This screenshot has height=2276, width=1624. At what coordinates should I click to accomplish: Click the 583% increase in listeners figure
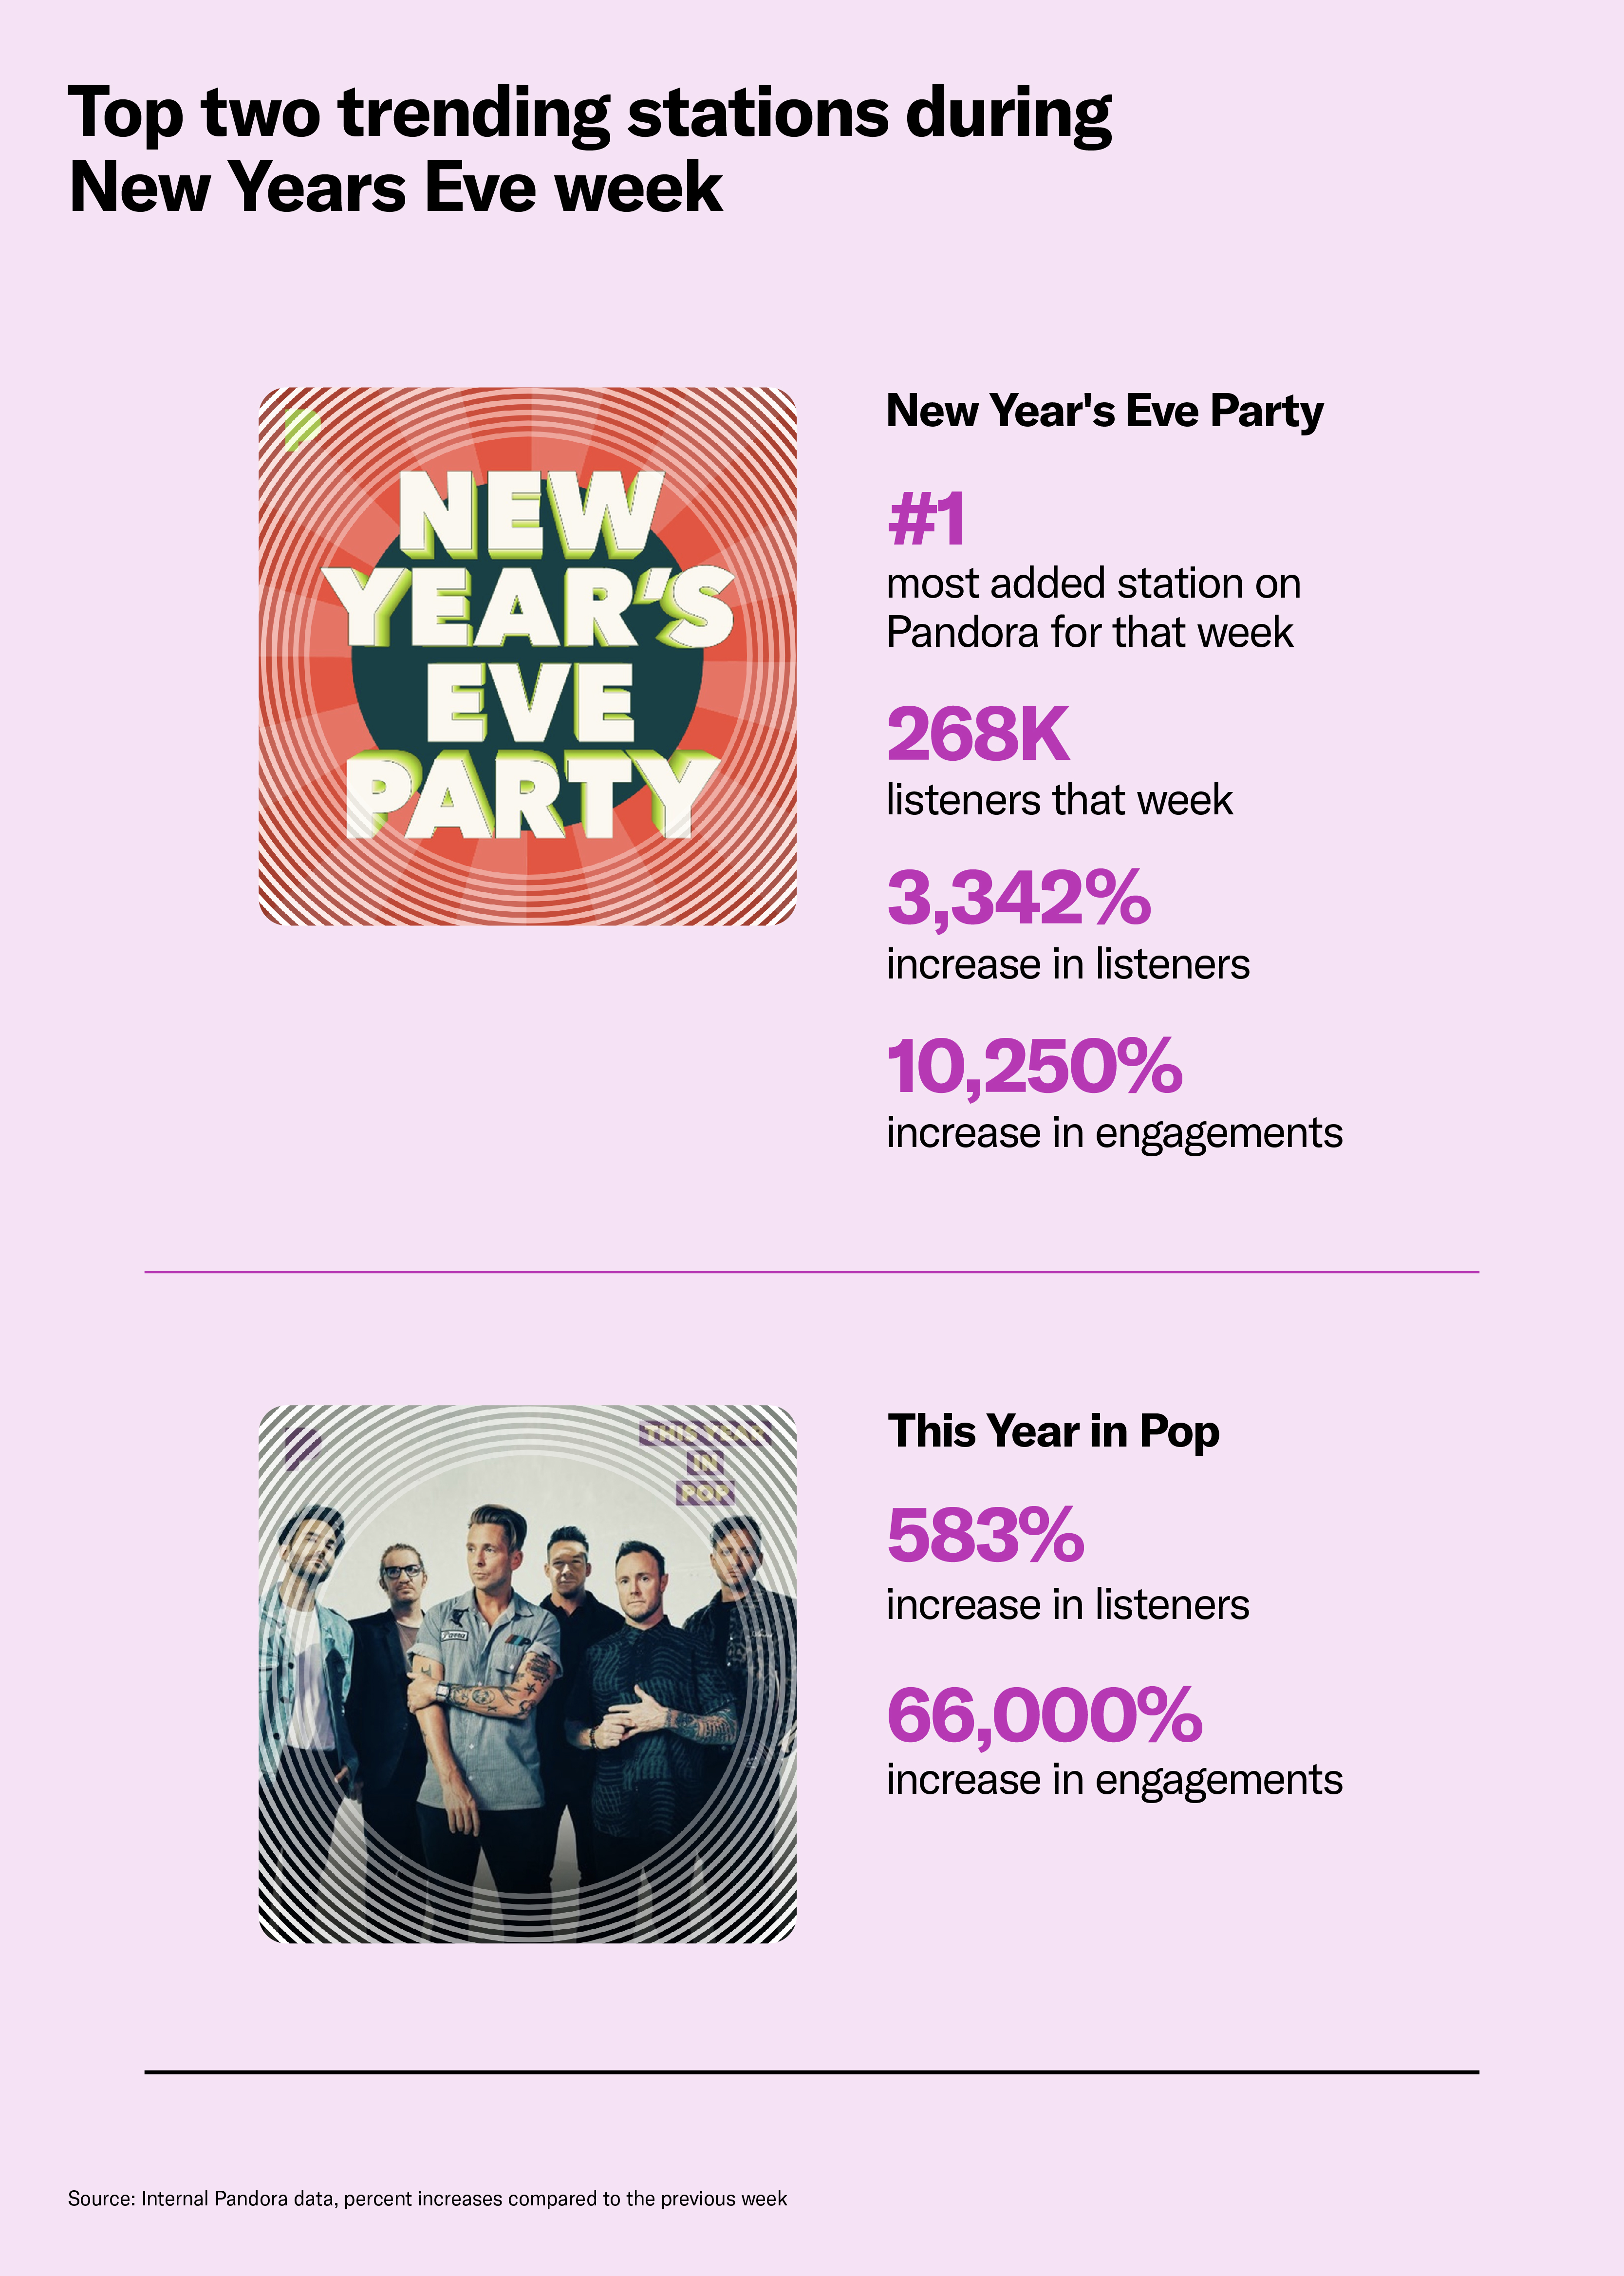(985, 1535)
